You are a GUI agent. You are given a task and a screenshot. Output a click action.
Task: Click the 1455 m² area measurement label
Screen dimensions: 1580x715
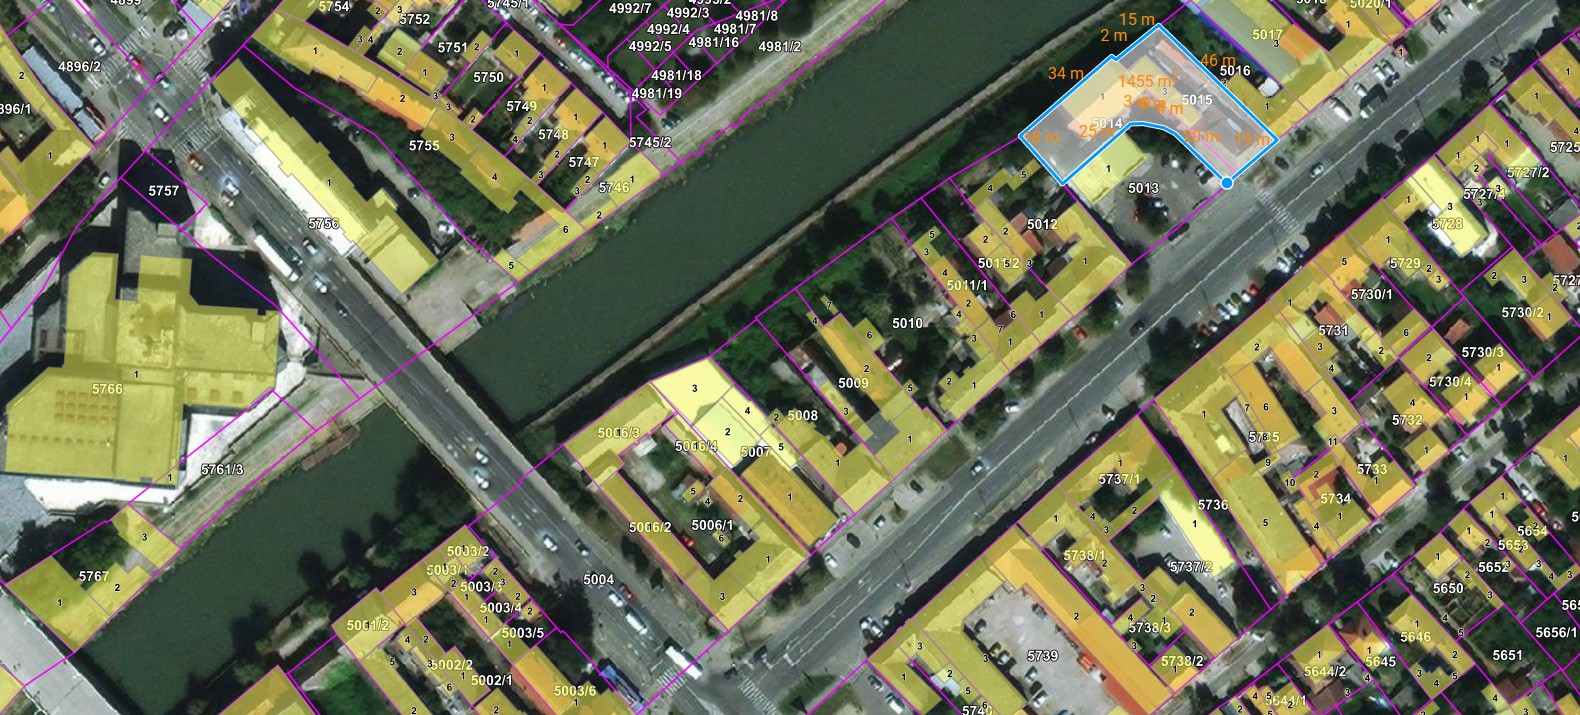click(1146, 81)
